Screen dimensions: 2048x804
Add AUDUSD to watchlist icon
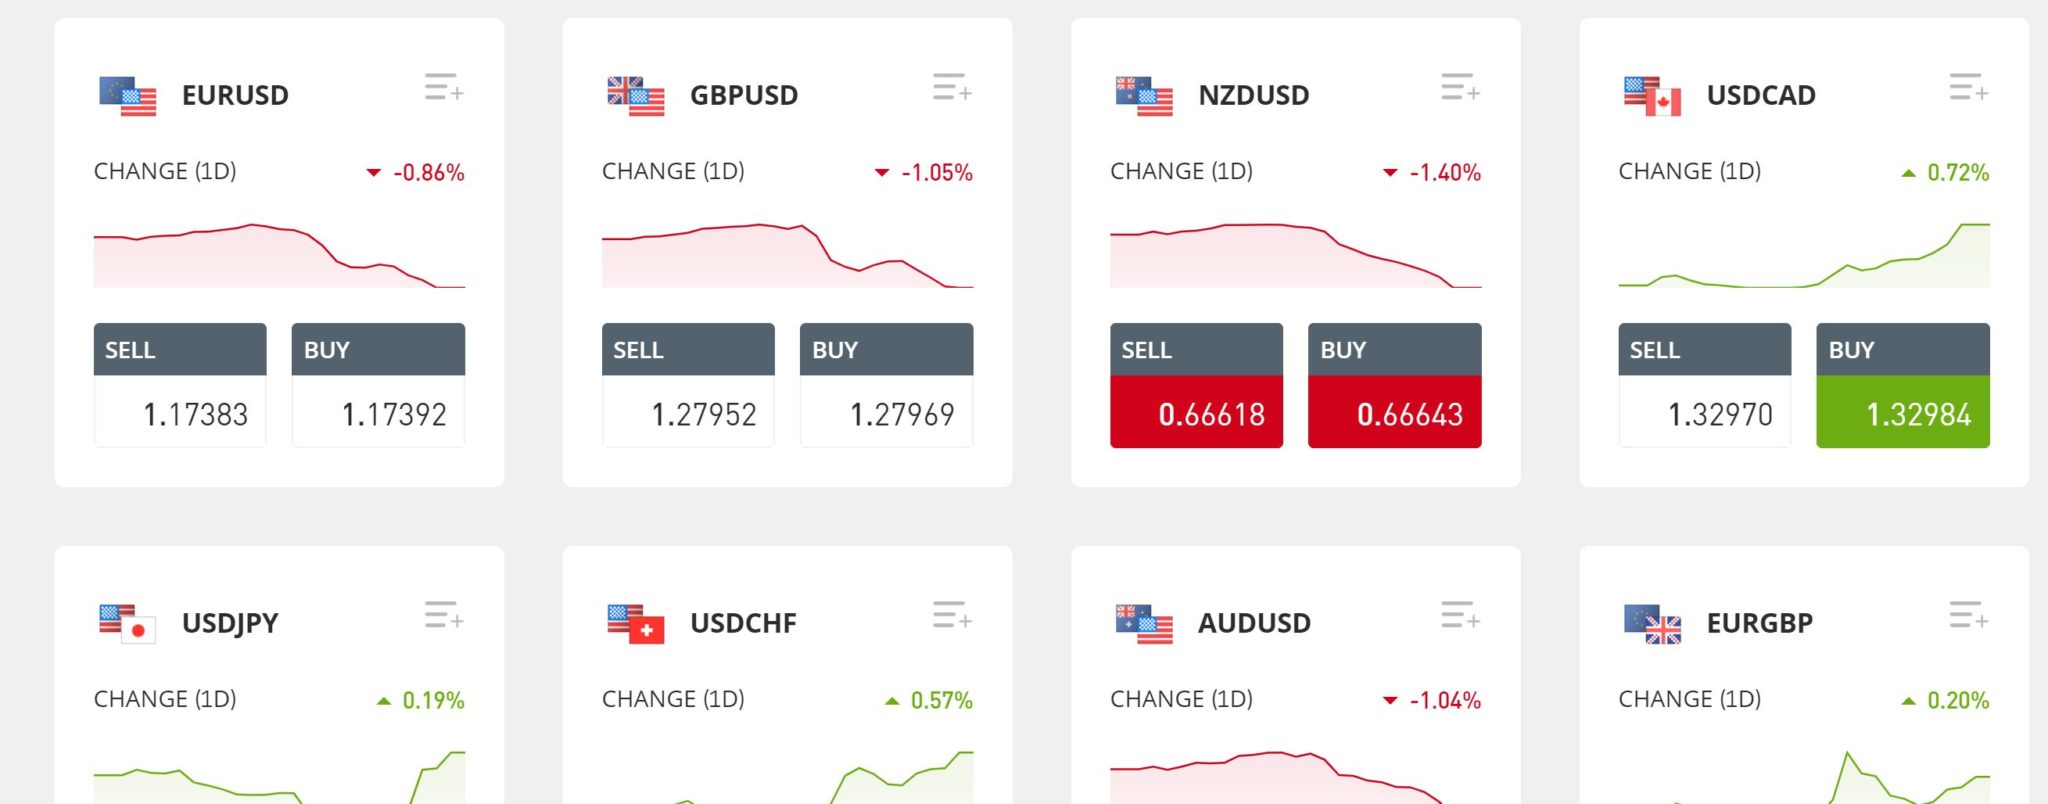tap(1460, 615)
